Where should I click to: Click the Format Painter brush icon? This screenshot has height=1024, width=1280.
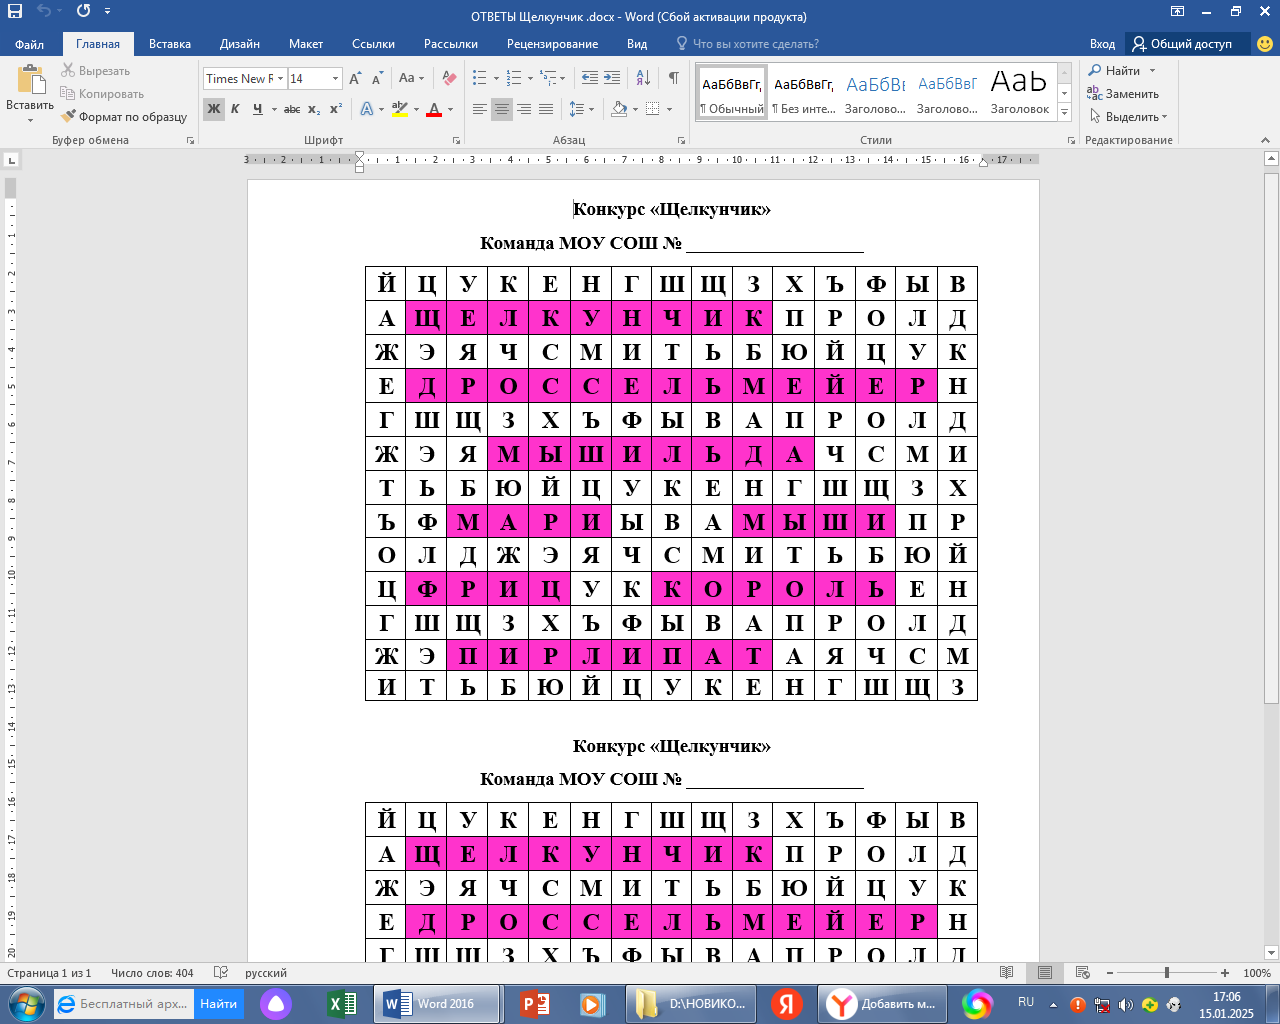pos(68,117)
